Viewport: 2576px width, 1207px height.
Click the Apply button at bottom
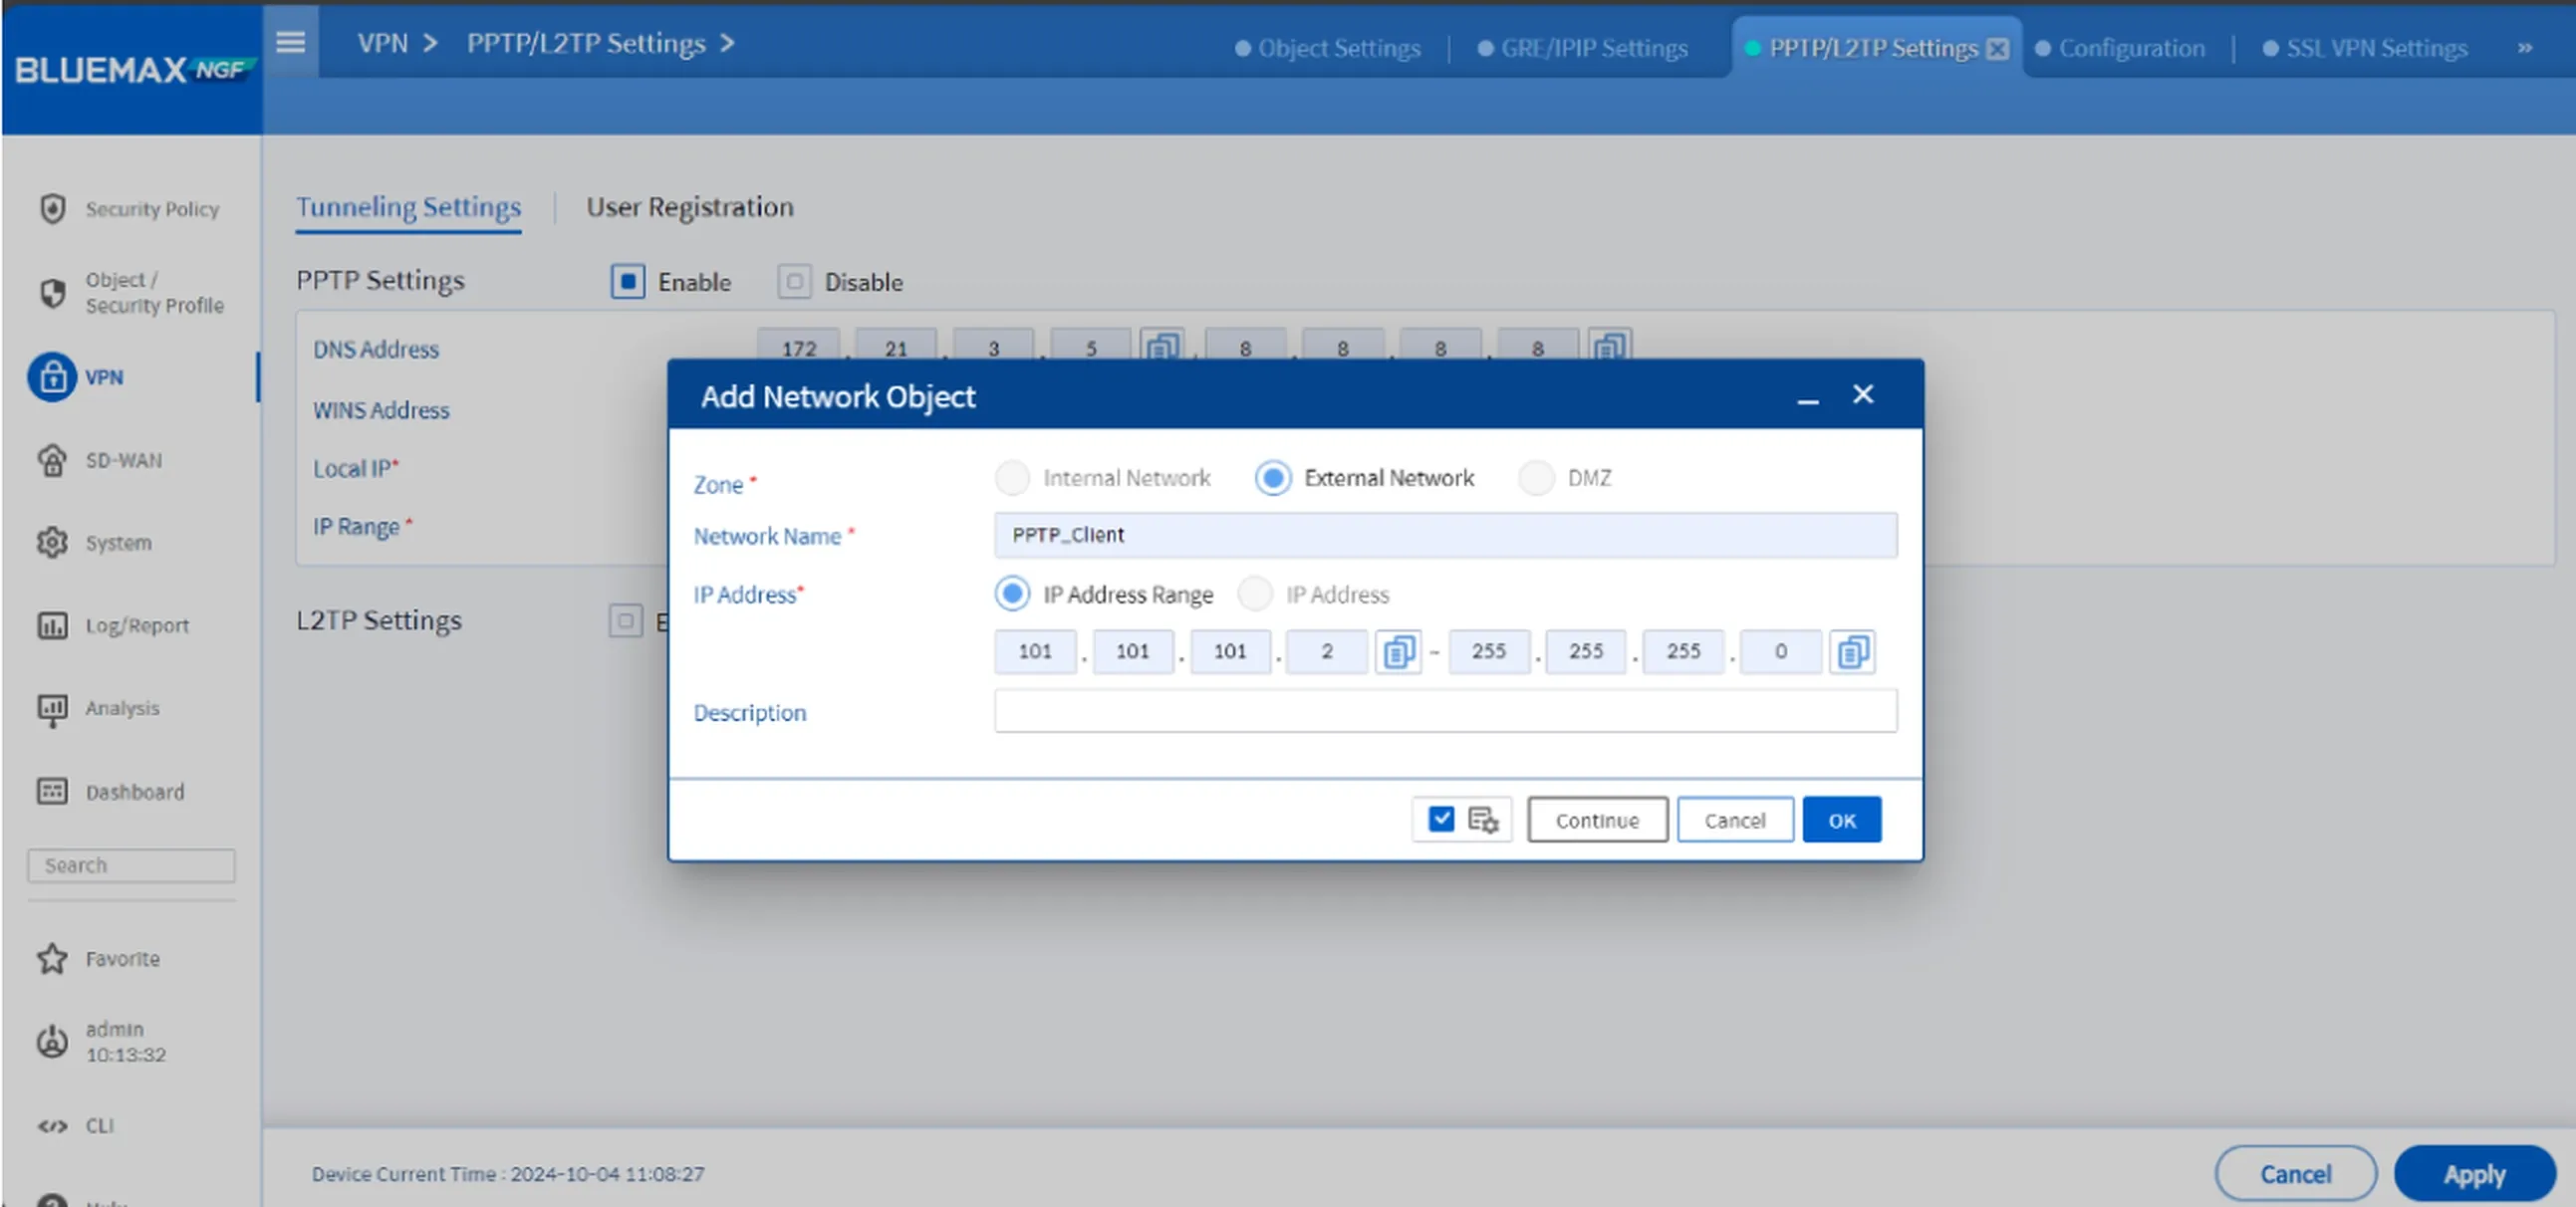2473,1174
